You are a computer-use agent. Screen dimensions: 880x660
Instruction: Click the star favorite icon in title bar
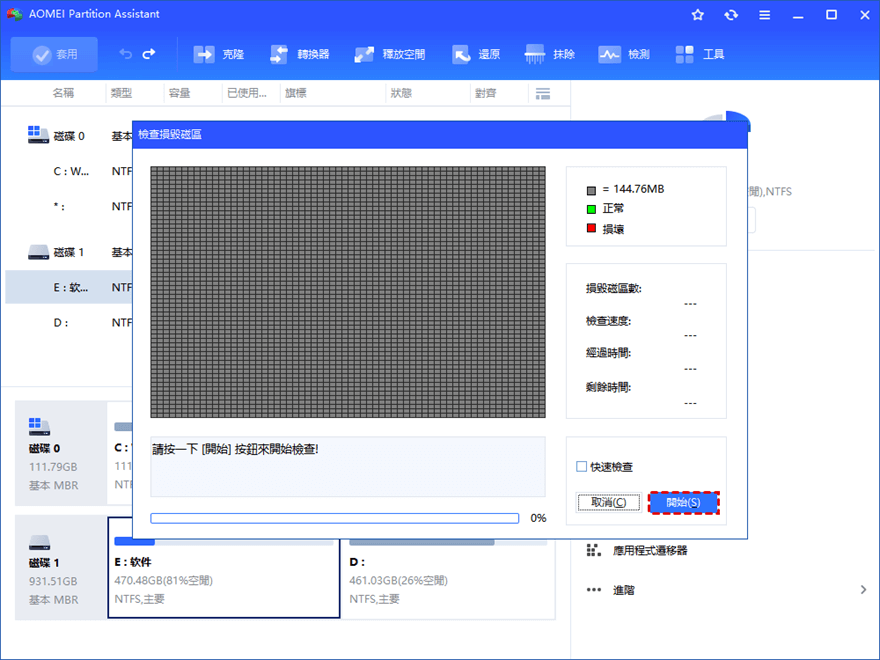698,15
